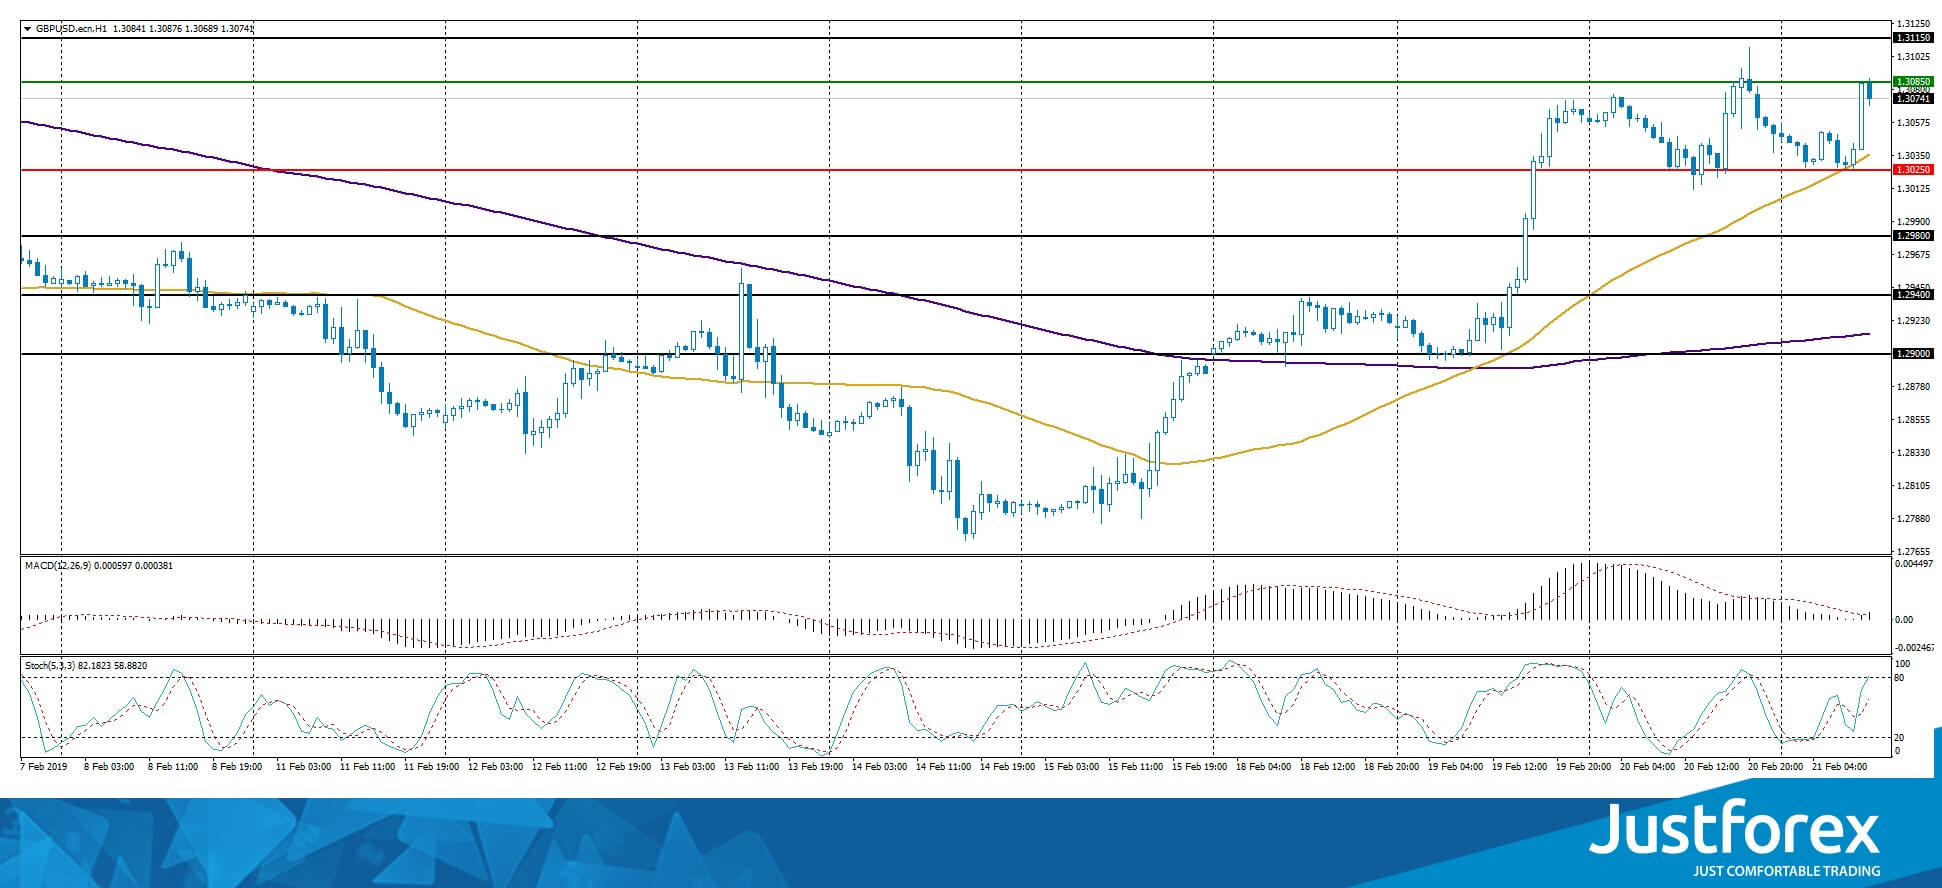Click the 13 Feb 03:00 time axis label
Image resolution: width=1942 pixels, height=888 pixels.
687,767
